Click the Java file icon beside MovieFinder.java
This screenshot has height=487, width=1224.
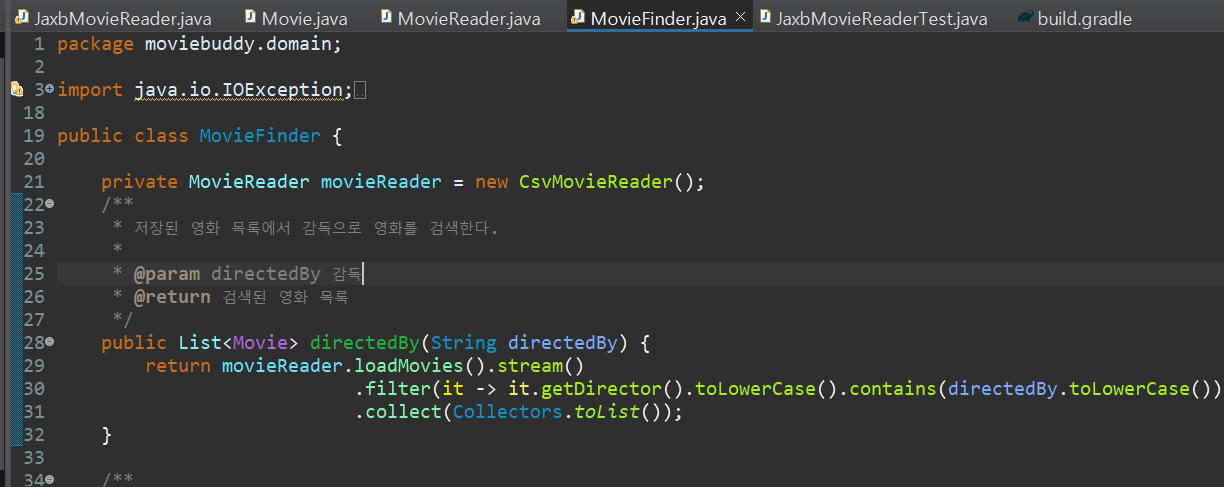tap(578, 18)
